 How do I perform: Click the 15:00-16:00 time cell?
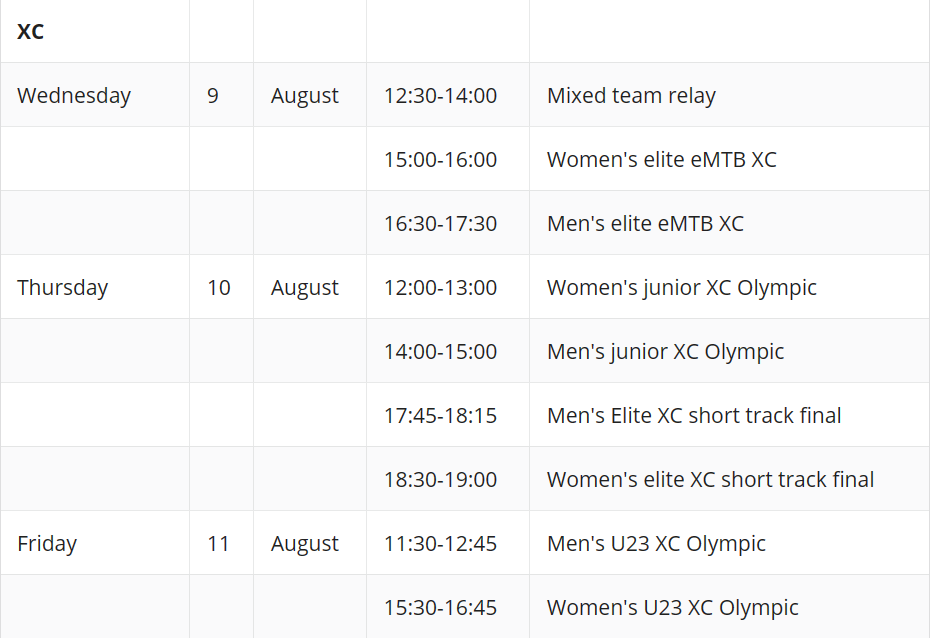[448, 159]
